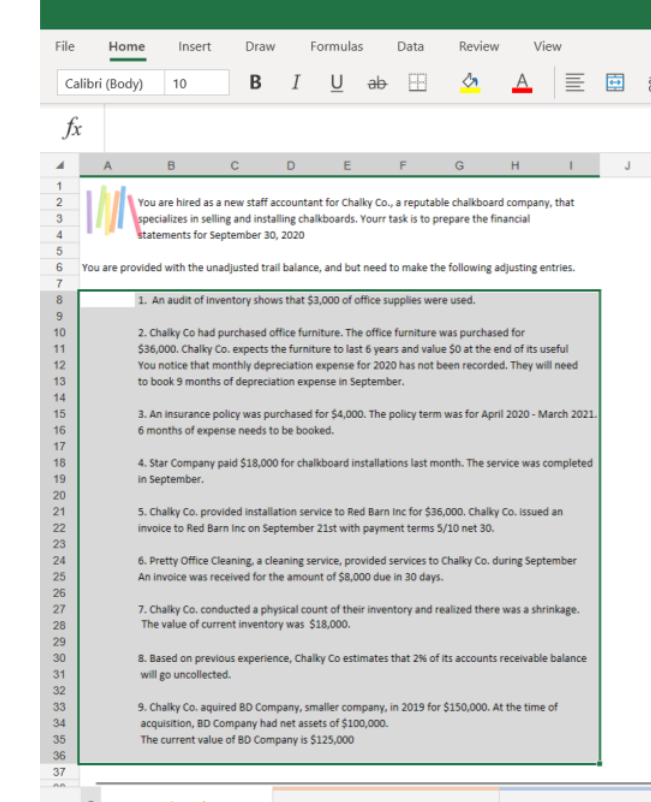Click the align text left icon
The image size is (651, 802).
pos(574,82)
